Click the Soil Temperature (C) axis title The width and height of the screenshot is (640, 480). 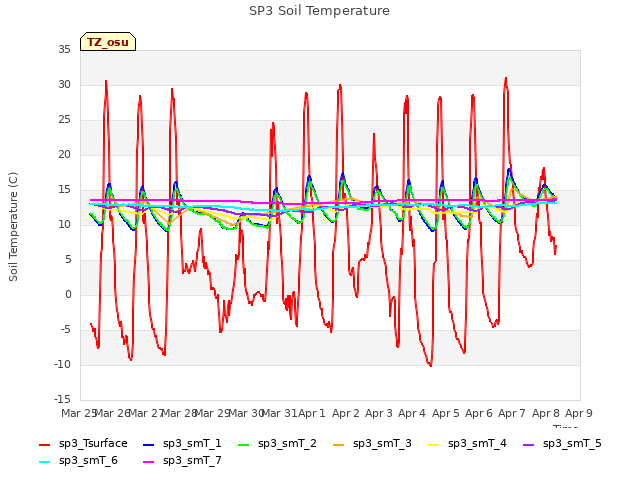pyautogui.click(x=13, y=227)
